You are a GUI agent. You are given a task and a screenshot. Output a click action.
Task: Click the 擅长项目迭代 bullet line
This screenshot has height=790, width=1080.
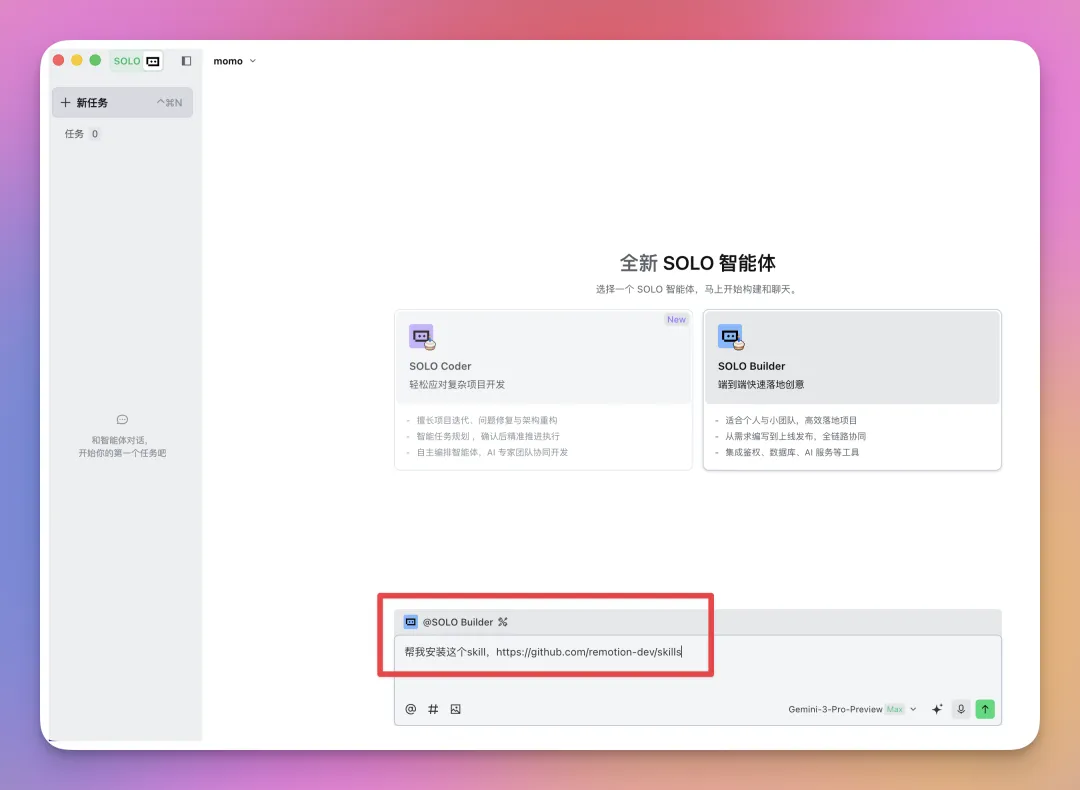(487, 420)
